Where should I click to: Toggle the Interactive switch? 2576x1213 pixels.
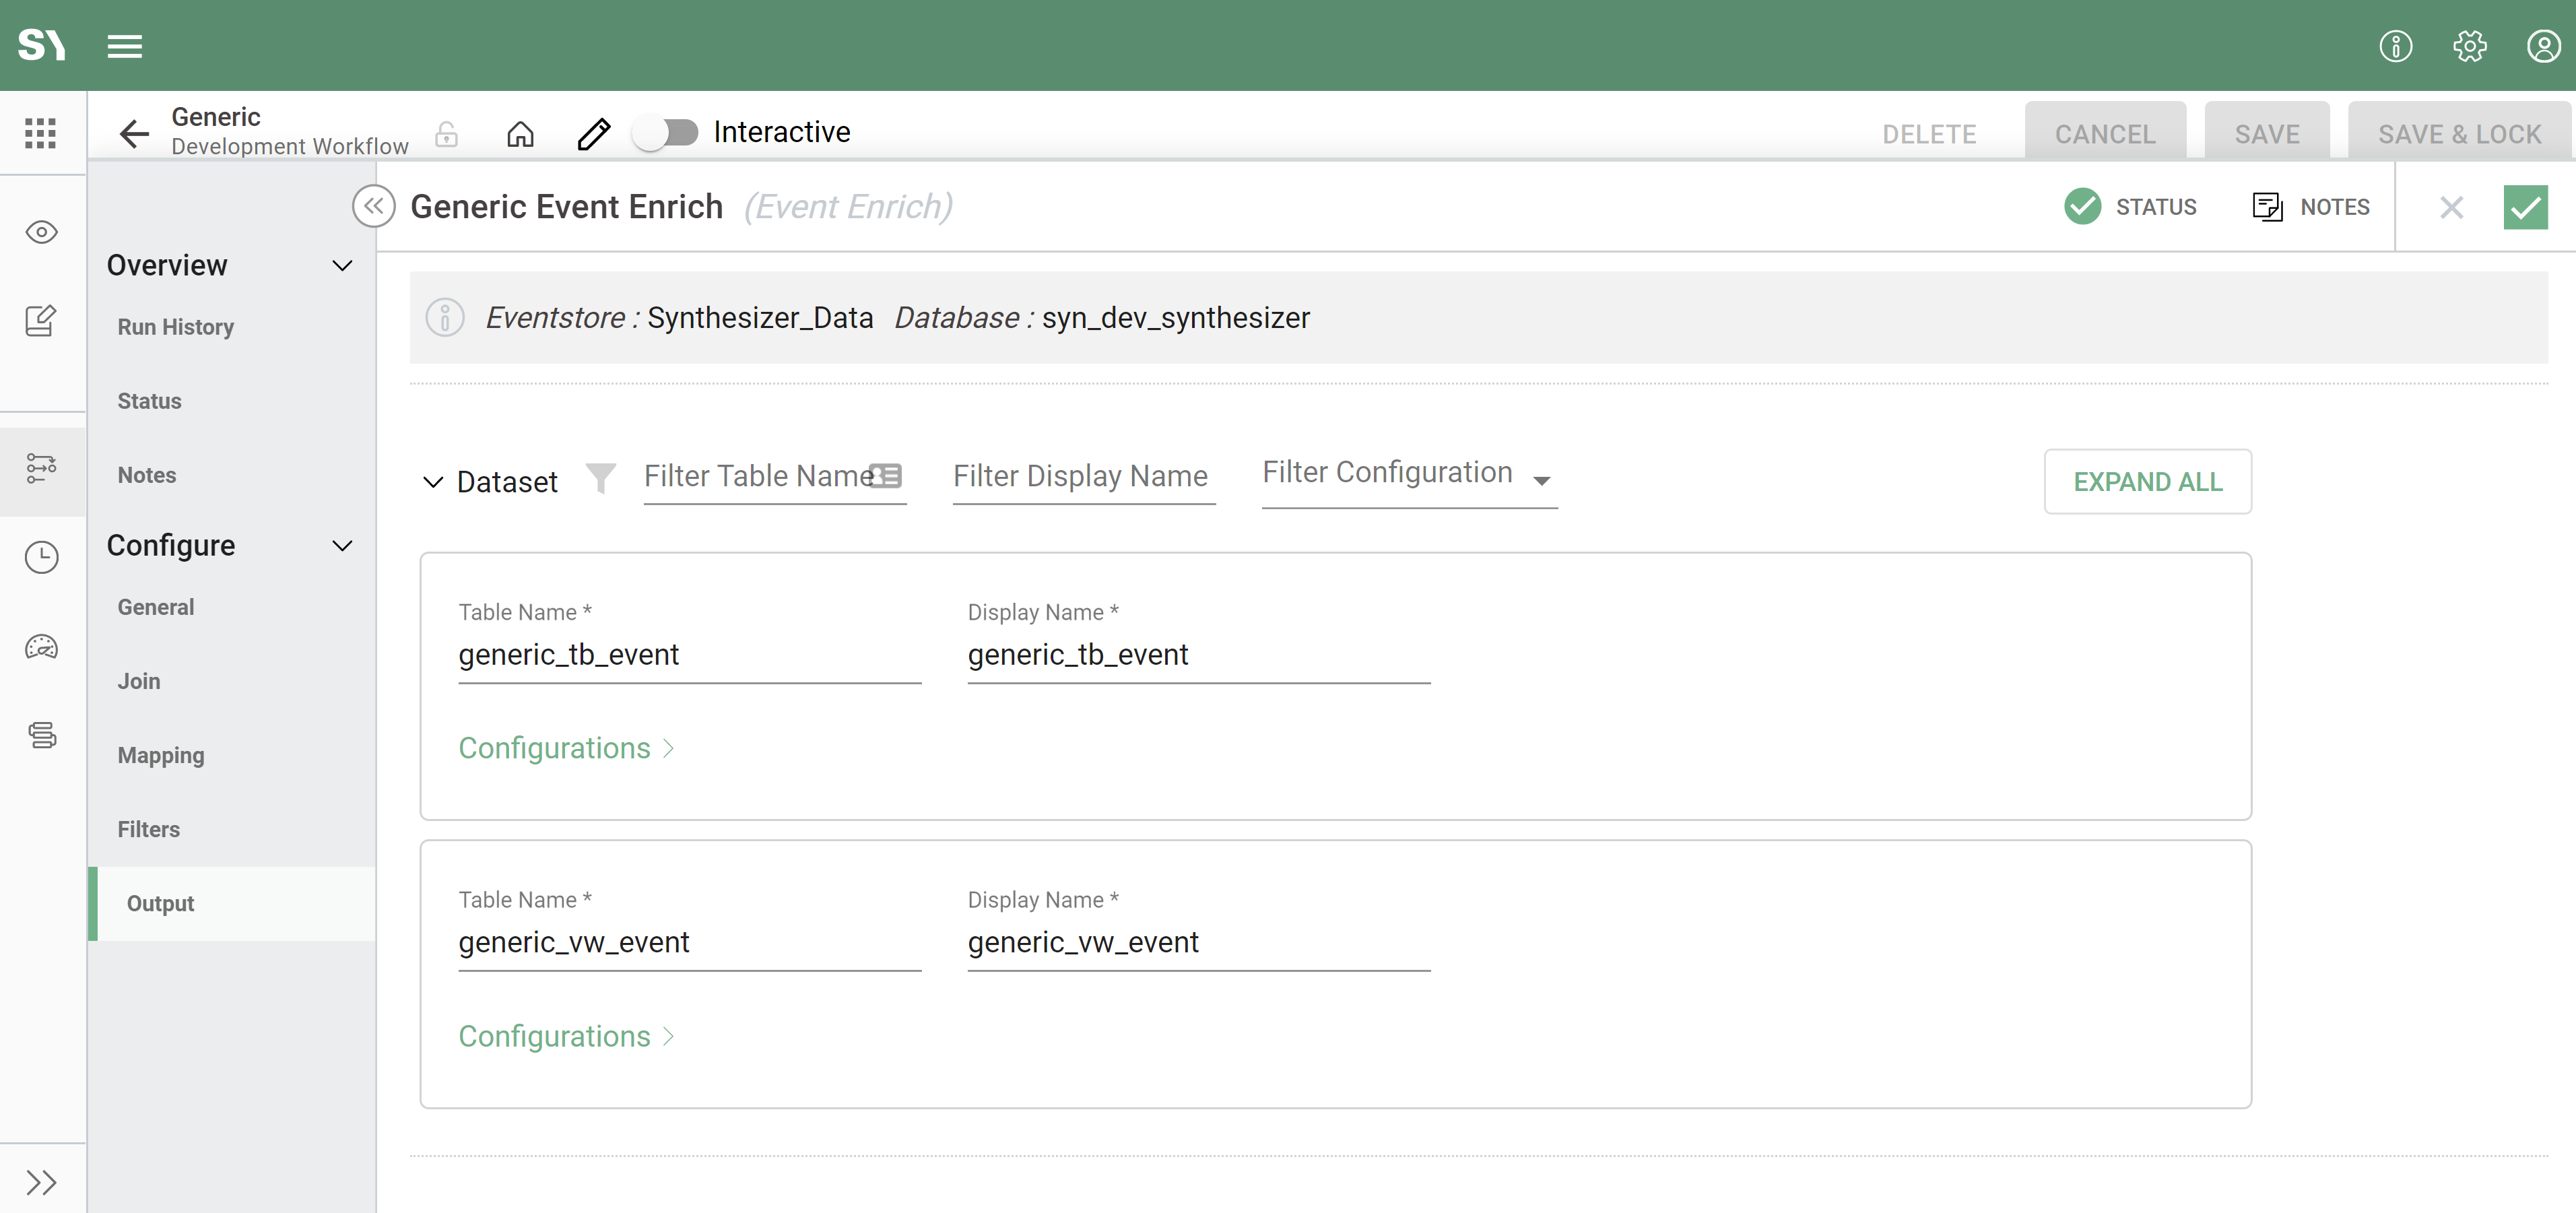(667, 132)
